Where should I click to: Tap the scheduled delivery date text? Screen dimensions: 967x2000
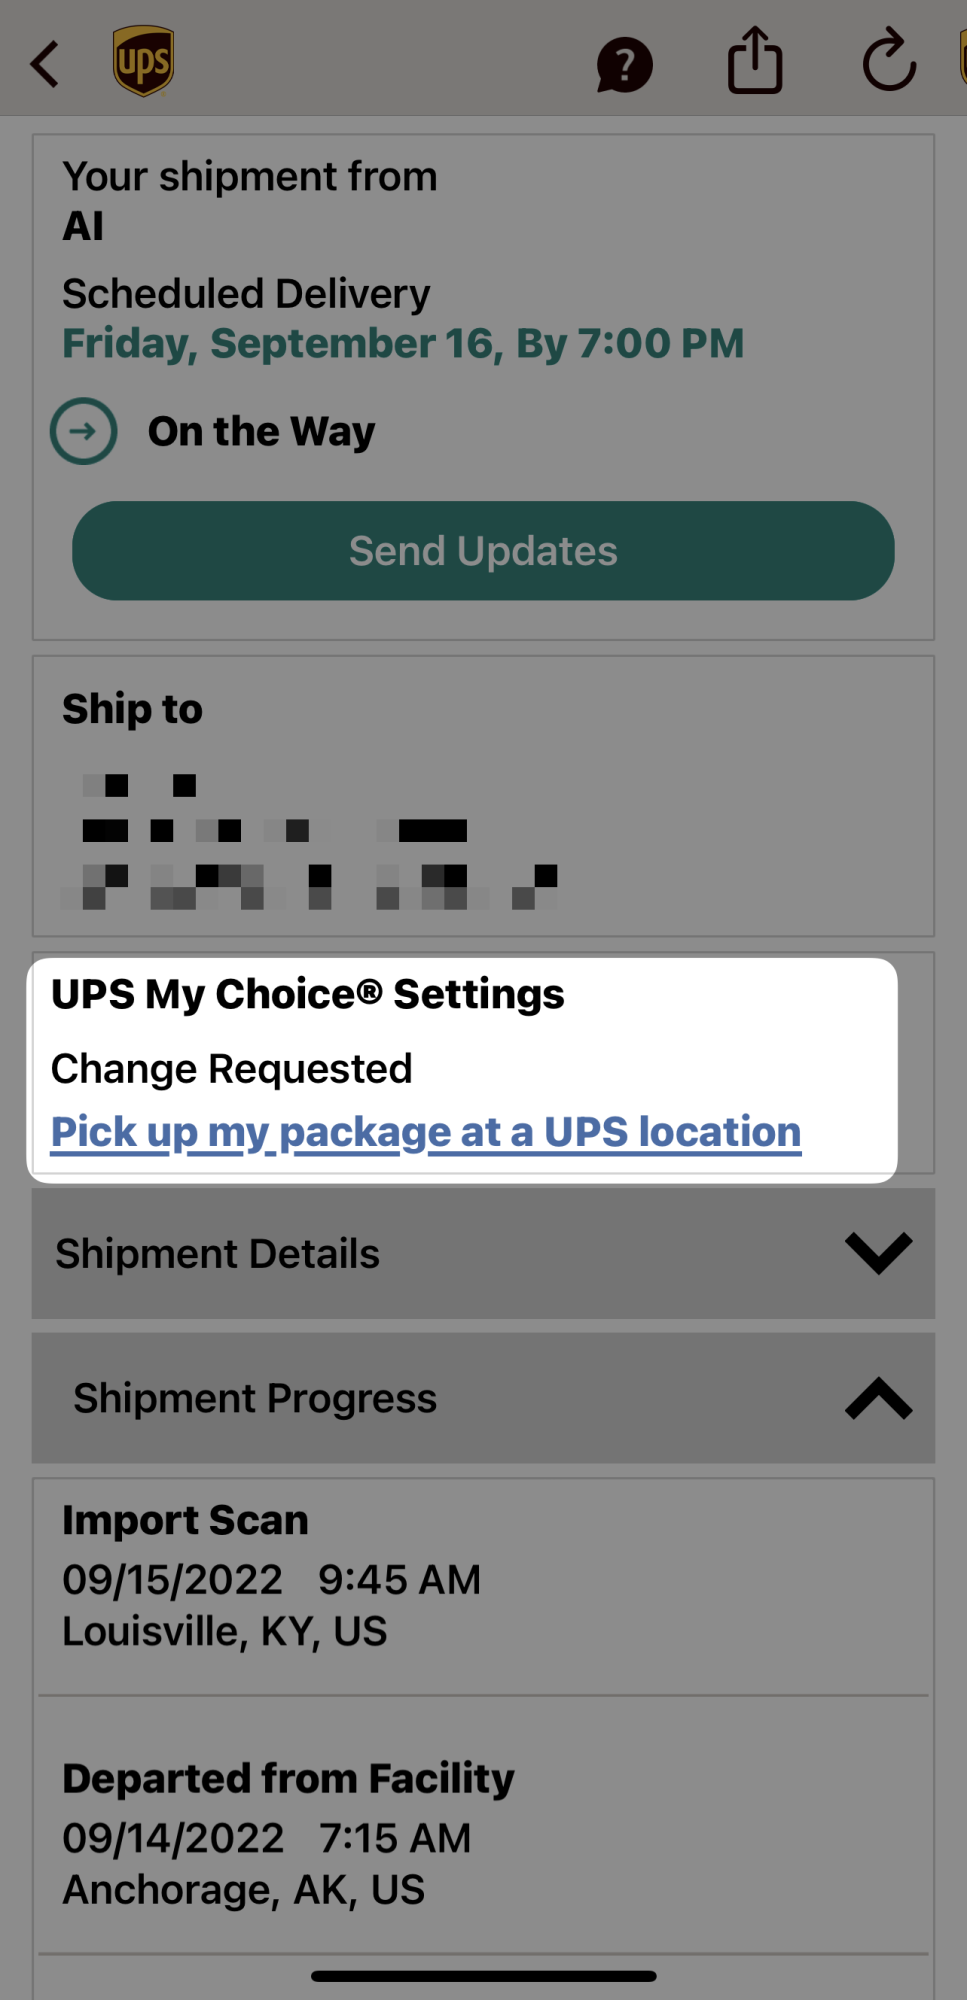(x=403, y=343)
